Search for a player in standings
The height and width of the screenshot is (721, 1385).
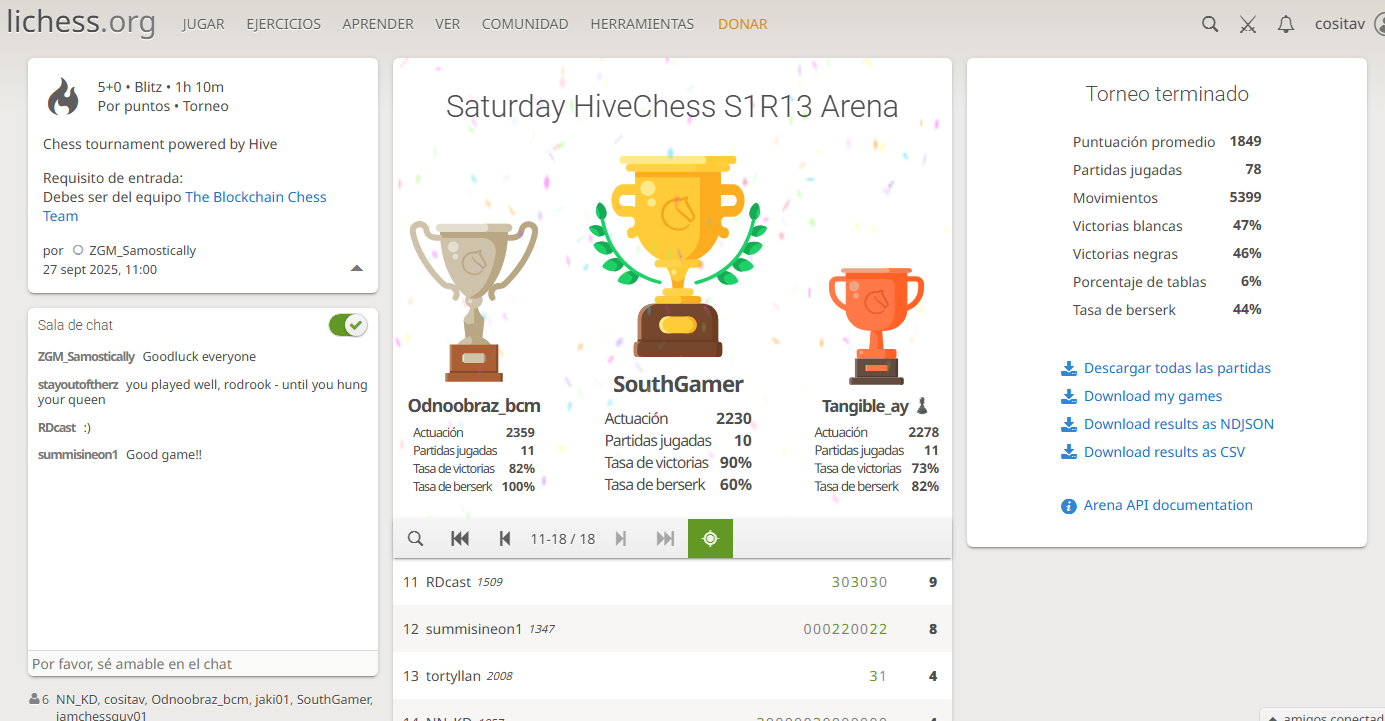416,539
